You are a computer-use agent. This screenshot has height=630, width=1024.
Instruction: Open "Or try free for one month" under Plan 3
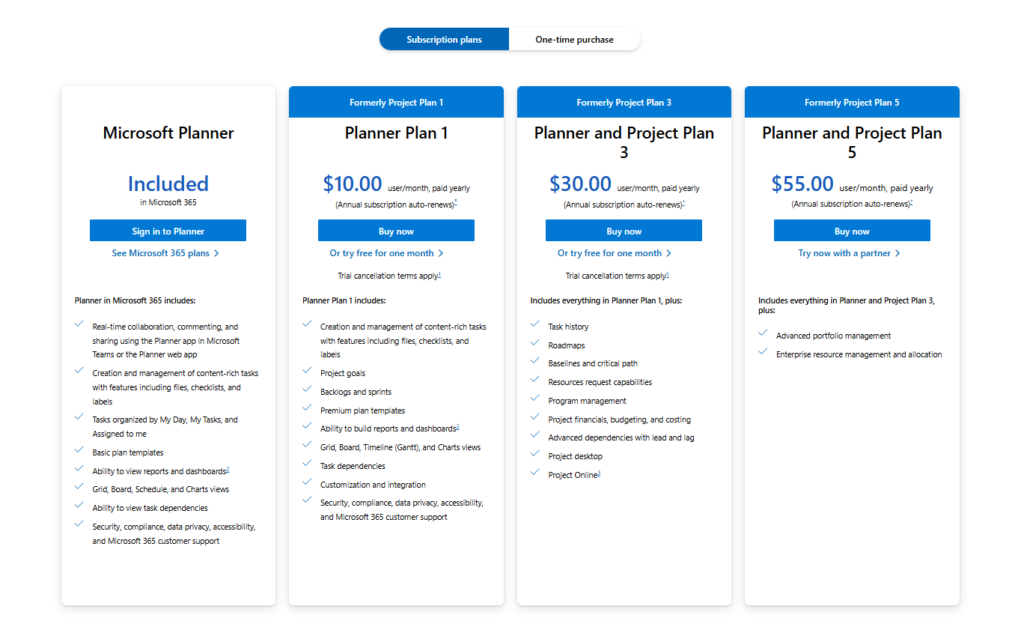(x=624, y=252)
